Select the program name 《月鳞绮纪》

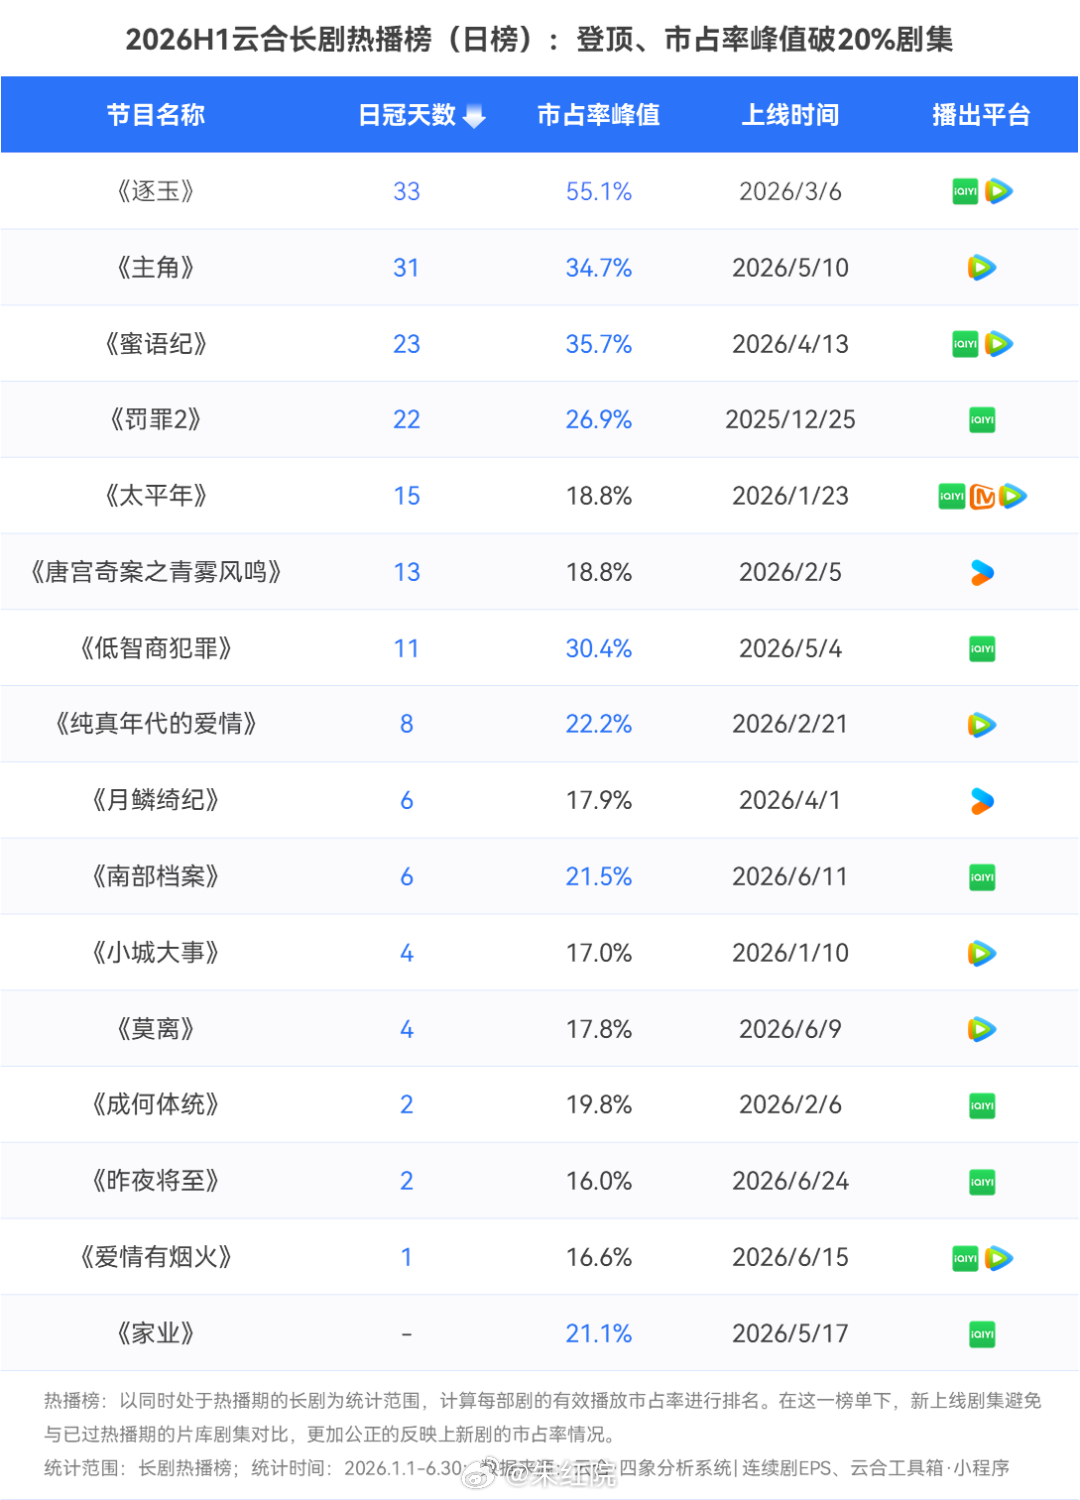point(156,801)
